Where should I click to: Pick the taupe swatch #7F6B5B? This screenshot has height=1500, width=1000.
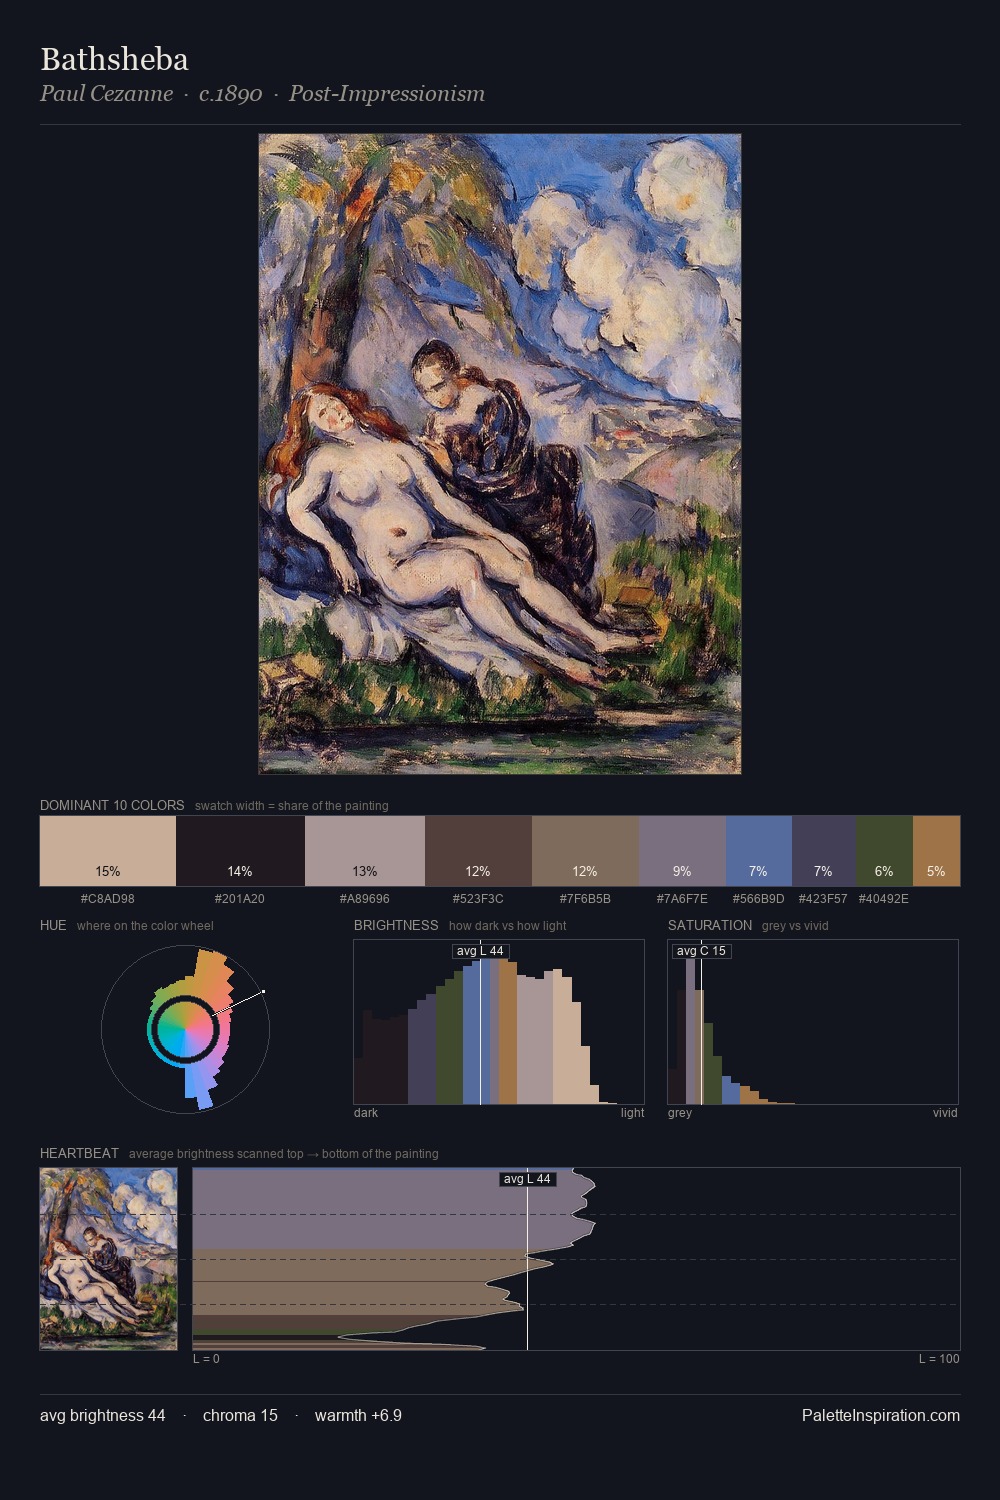(x=585, y=851)
